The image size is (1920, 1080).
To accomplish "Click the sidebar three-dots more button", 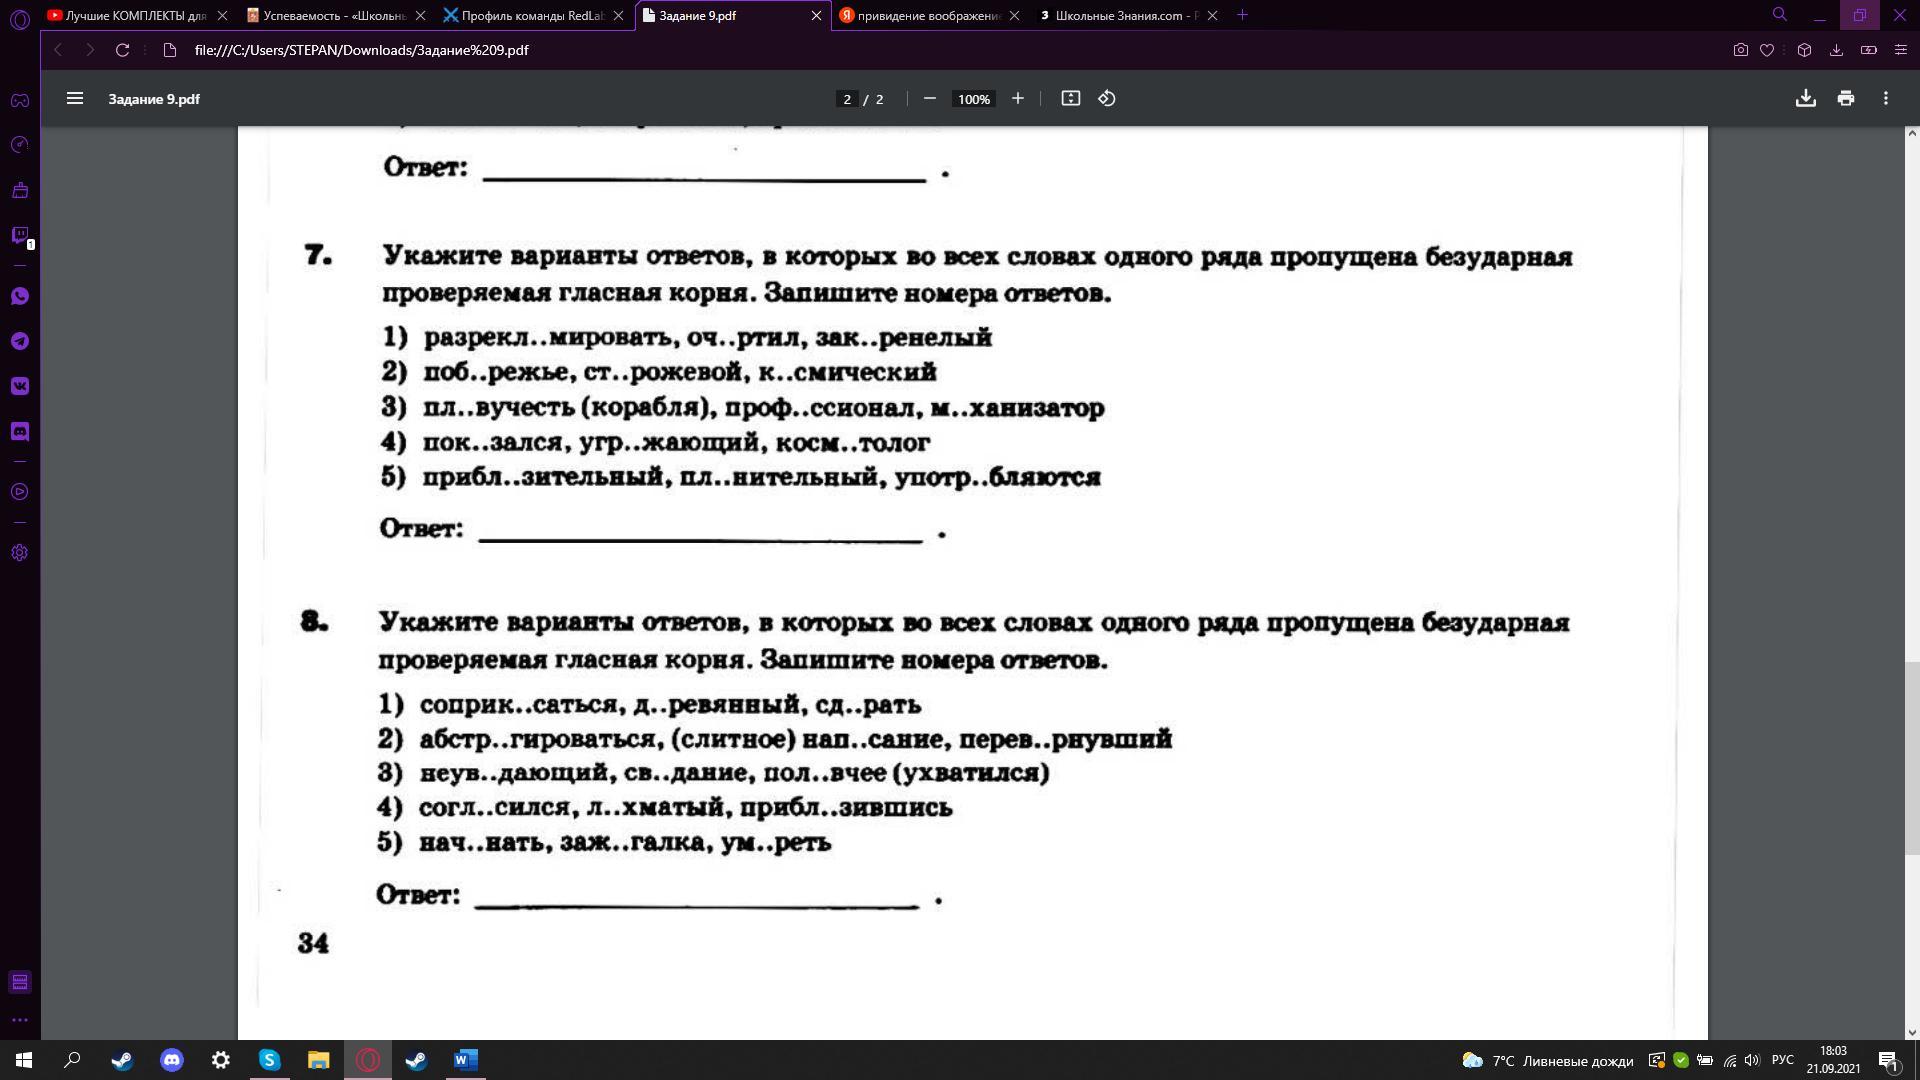I will pos(19,1020).
